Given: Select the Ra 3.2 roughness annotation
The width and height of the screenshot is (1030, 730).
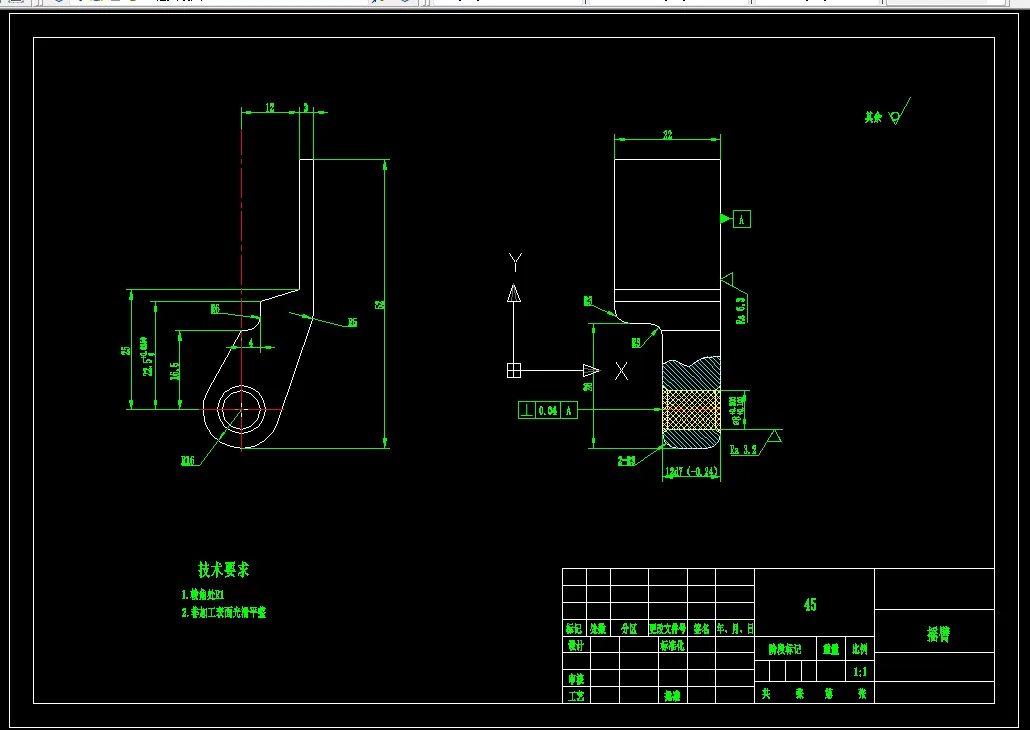Looking at the screenshot, I should point(744,450).
